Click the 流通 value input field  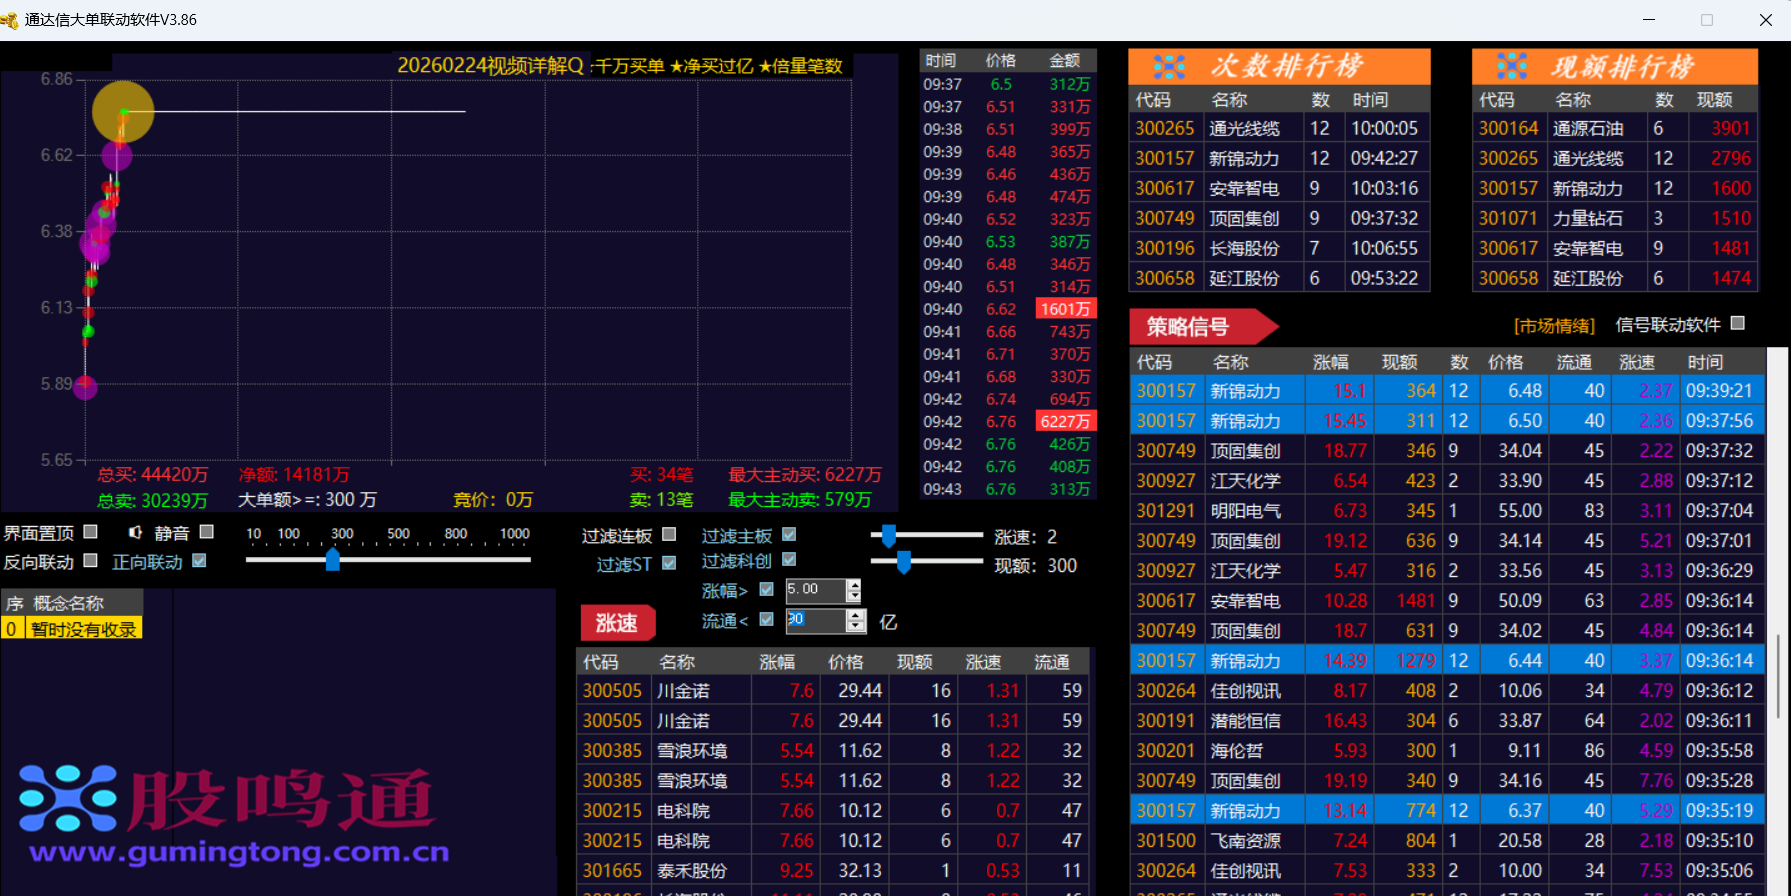(x=815, y=620)
